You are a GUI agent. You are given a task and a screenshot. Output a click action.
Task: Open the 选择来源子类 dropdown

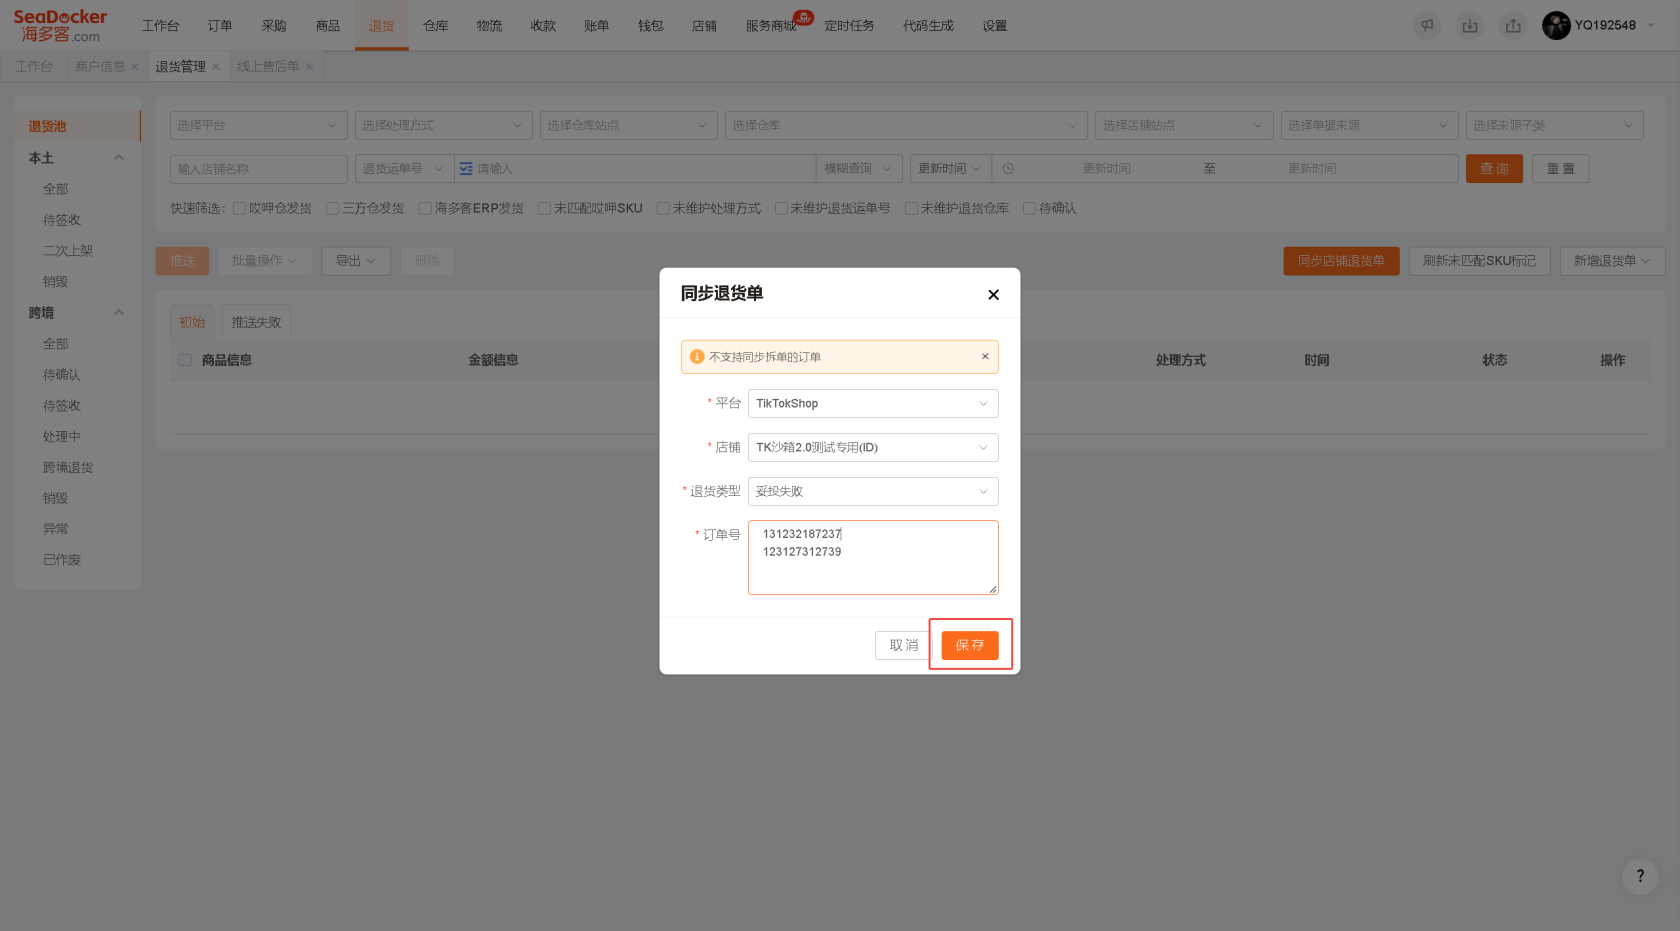click(x=1554, y=125)
